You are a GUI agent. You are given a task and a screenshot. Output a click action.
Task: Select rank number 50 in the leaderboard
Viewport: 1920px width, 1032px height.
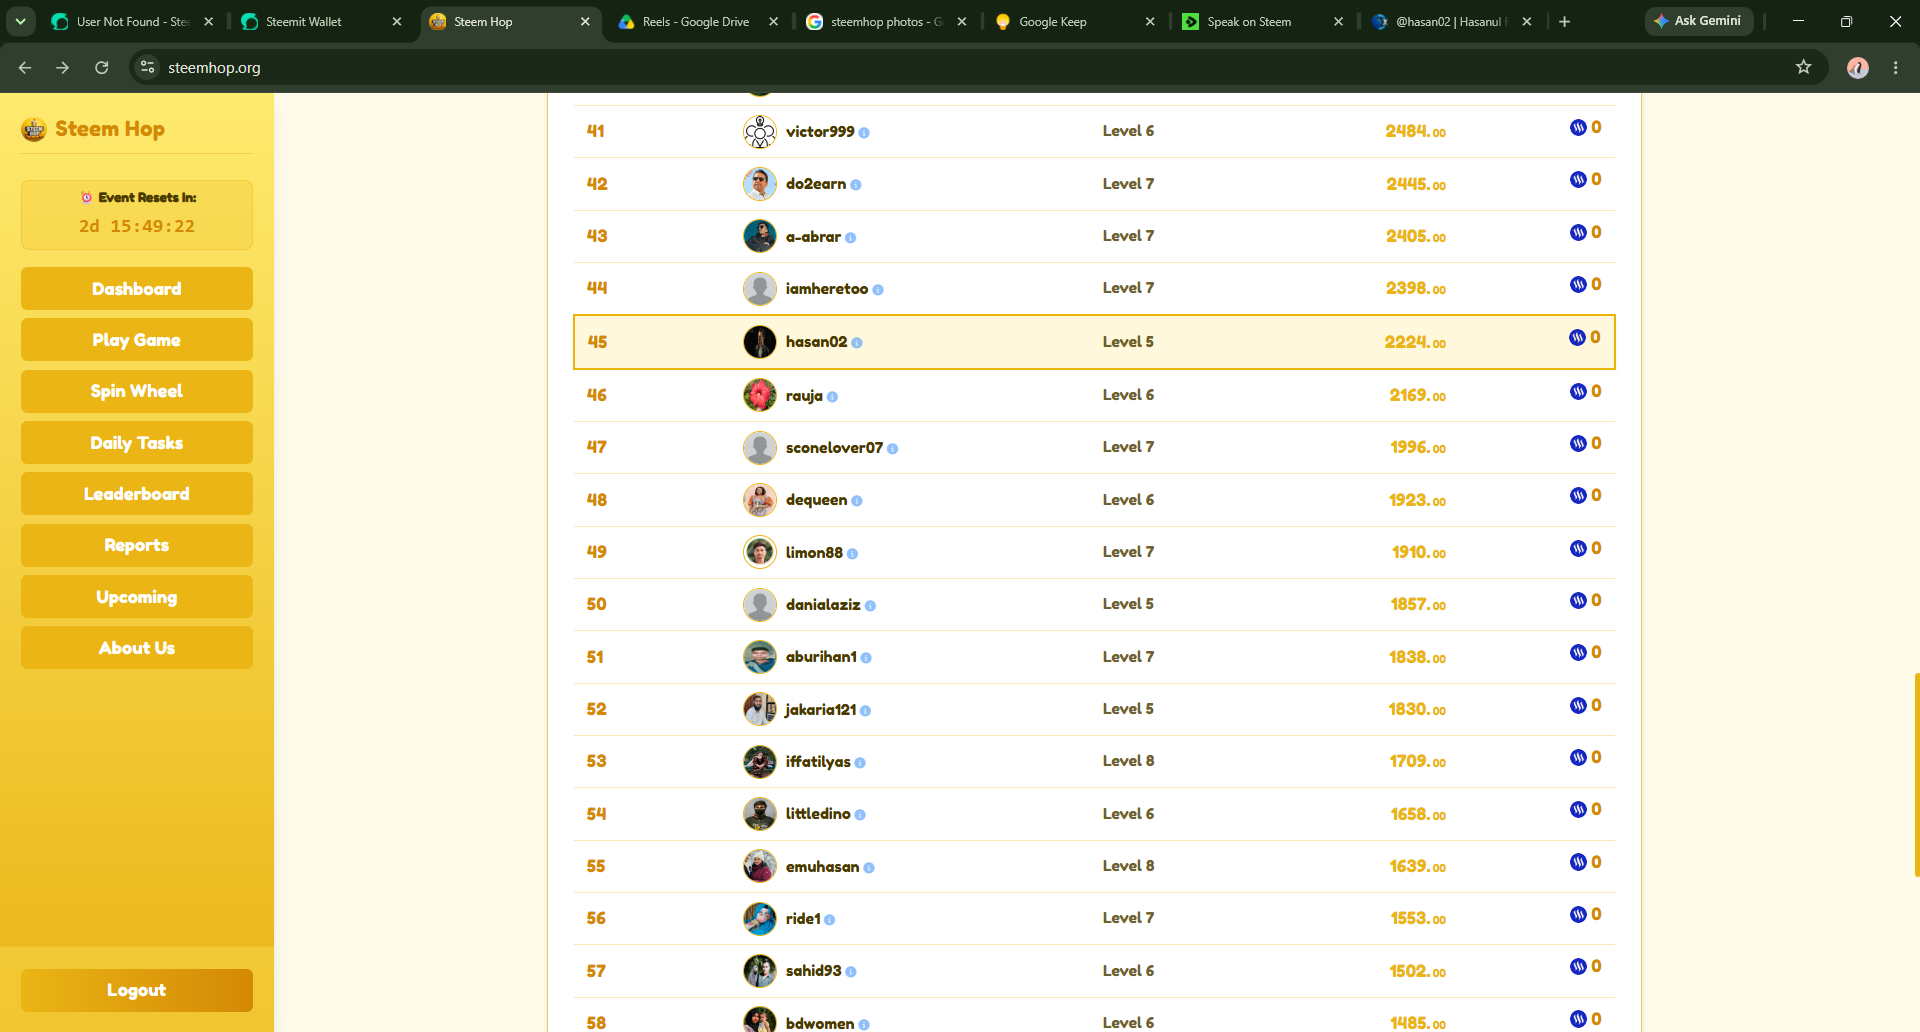[x=596, y=604]
